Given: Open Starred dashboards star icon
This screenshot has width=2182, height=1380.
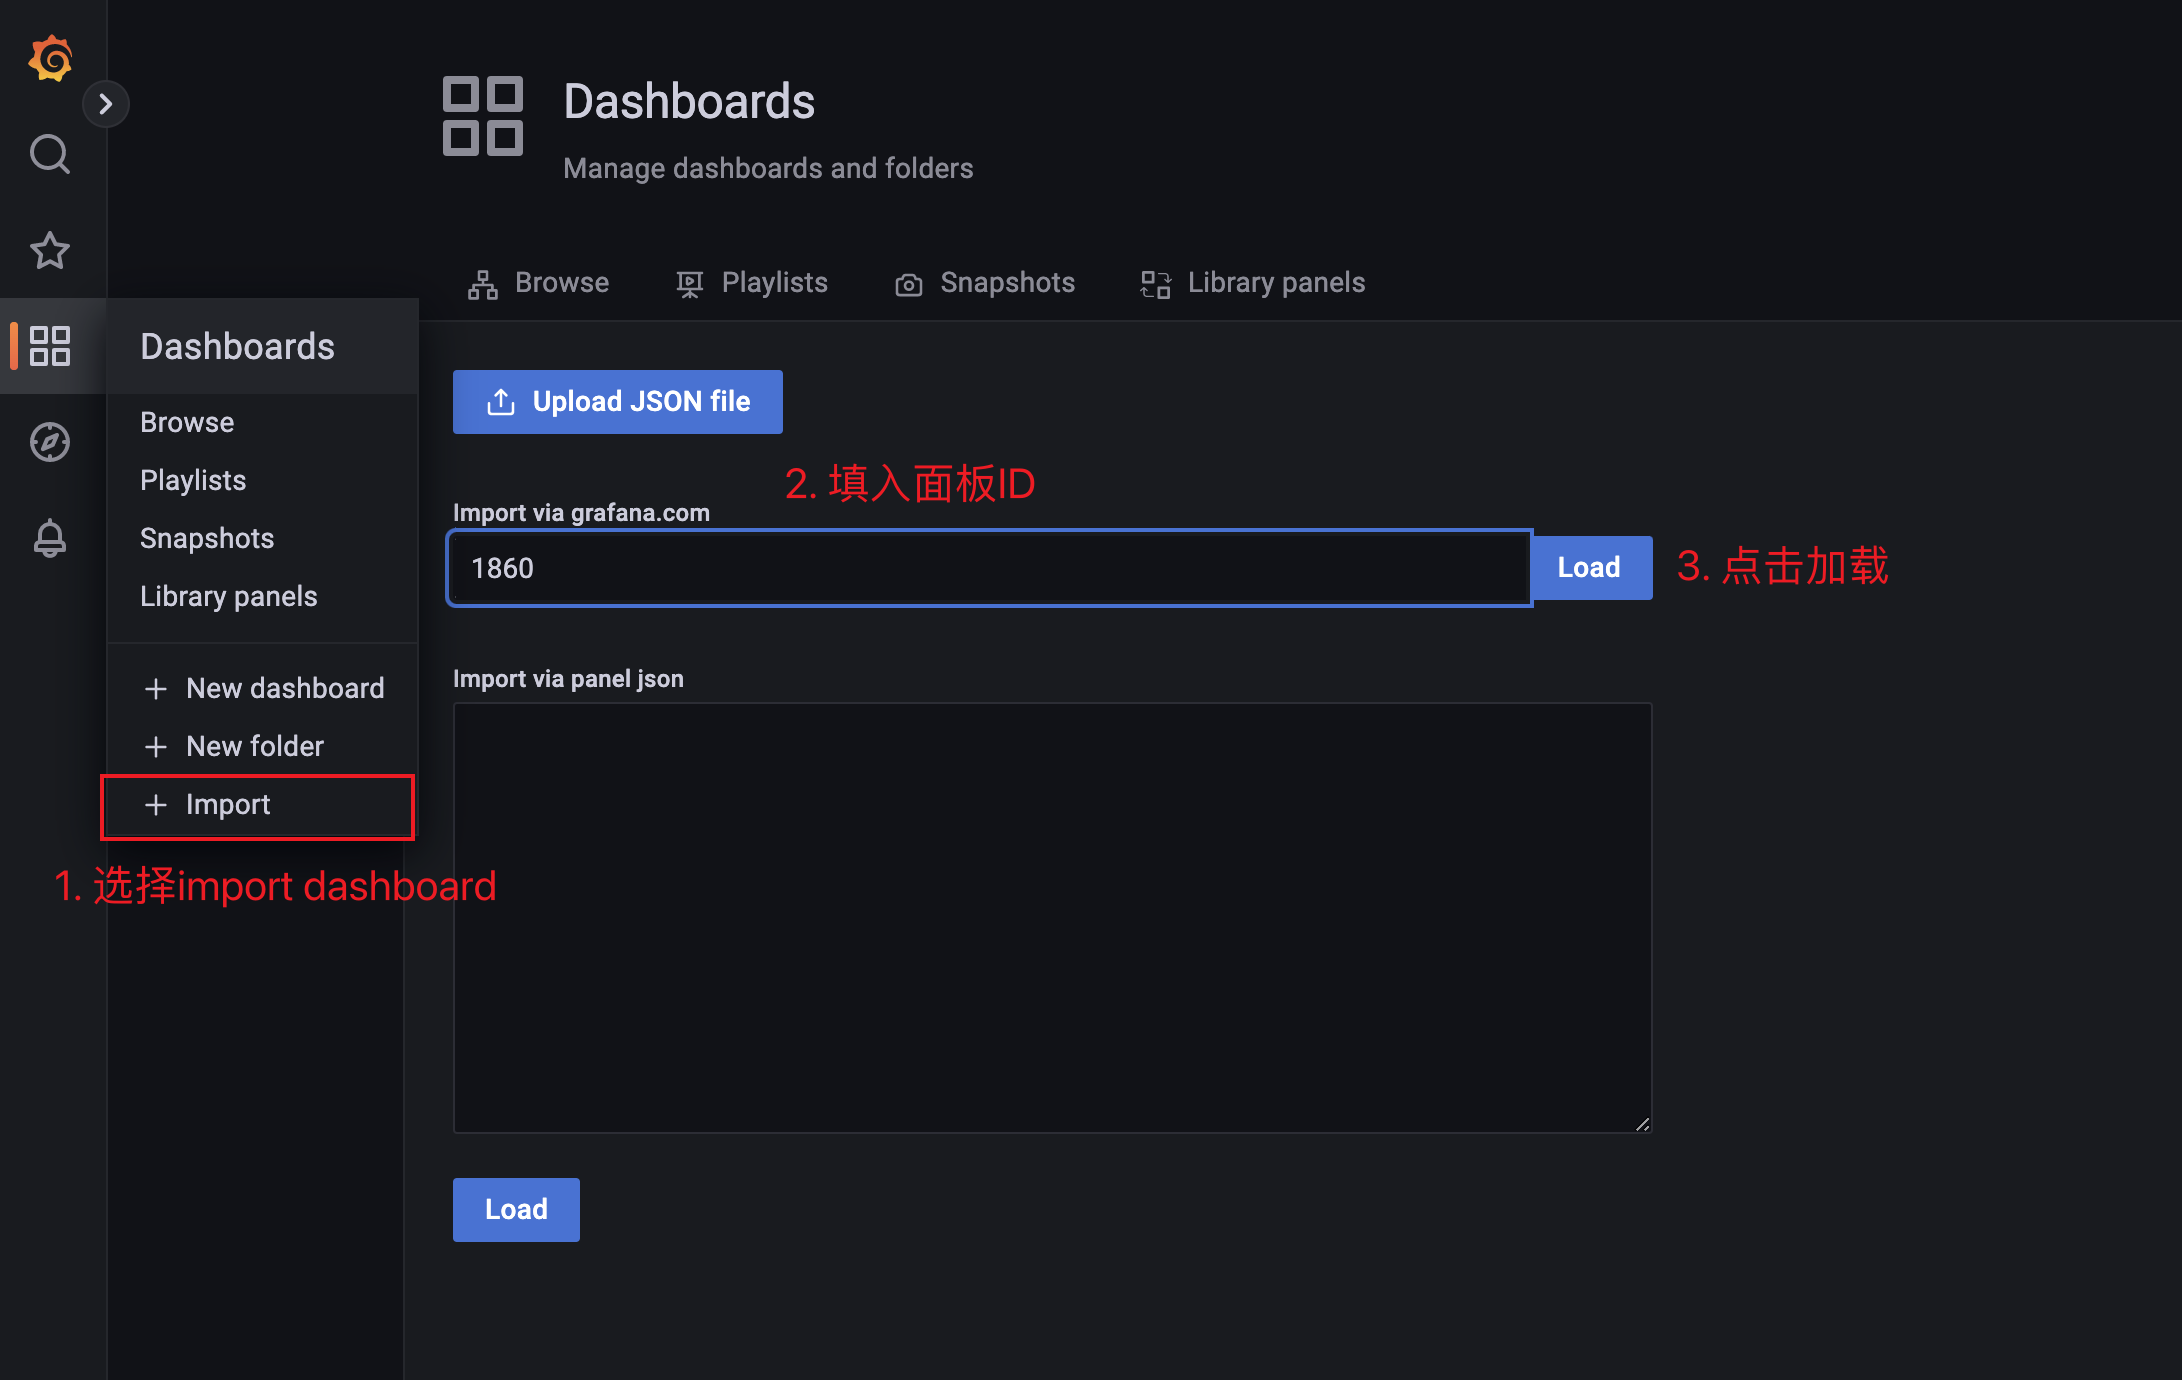Looking at the screenshot, I should point(50,250).
